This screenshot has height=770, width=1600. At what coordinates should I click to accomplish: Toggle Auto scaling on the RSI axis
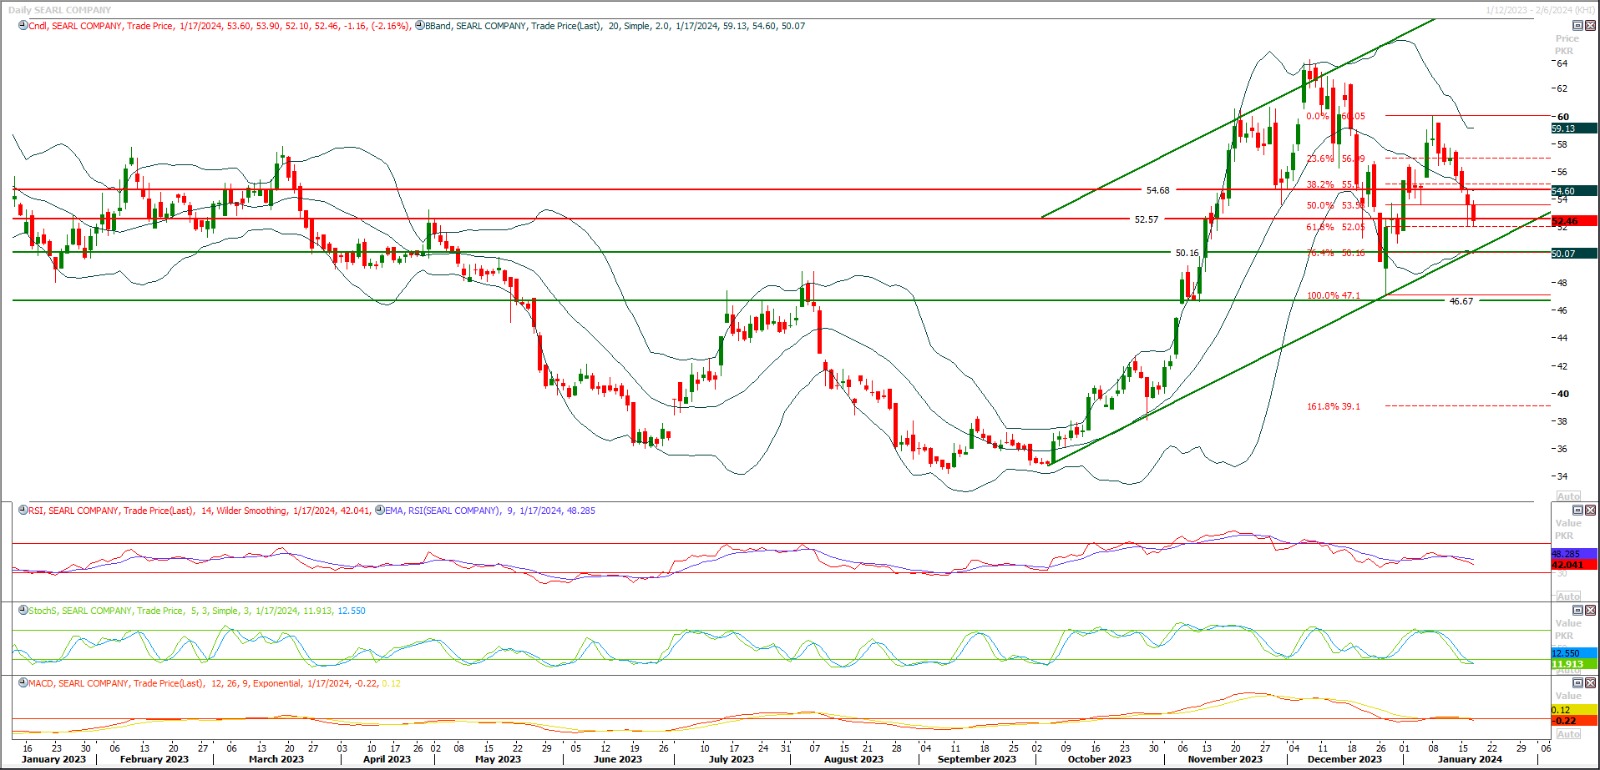(x=1568, y=596)
